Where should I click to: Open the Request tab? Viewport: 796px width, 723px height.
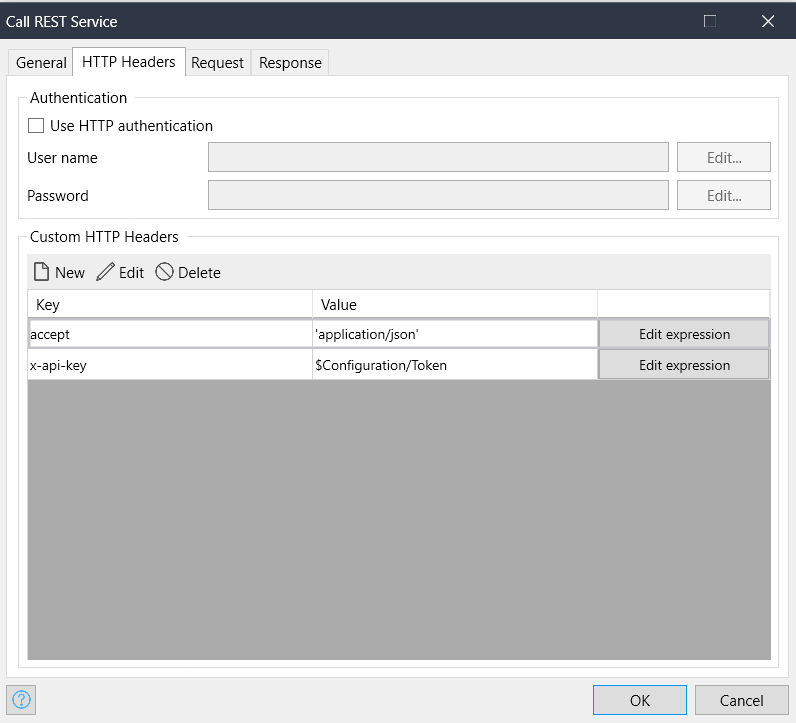click(217, 62)
